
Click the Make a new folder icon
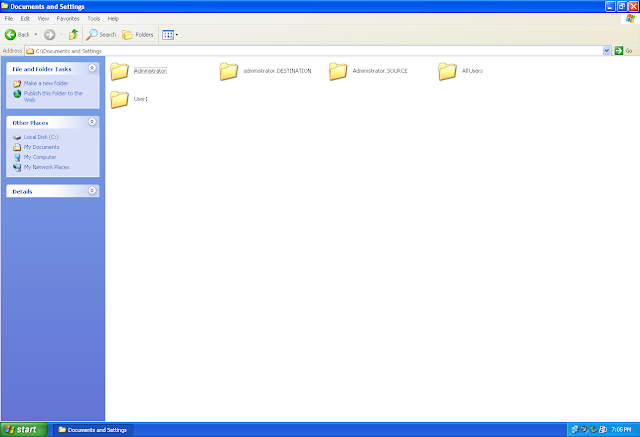(x=17, y=84)
